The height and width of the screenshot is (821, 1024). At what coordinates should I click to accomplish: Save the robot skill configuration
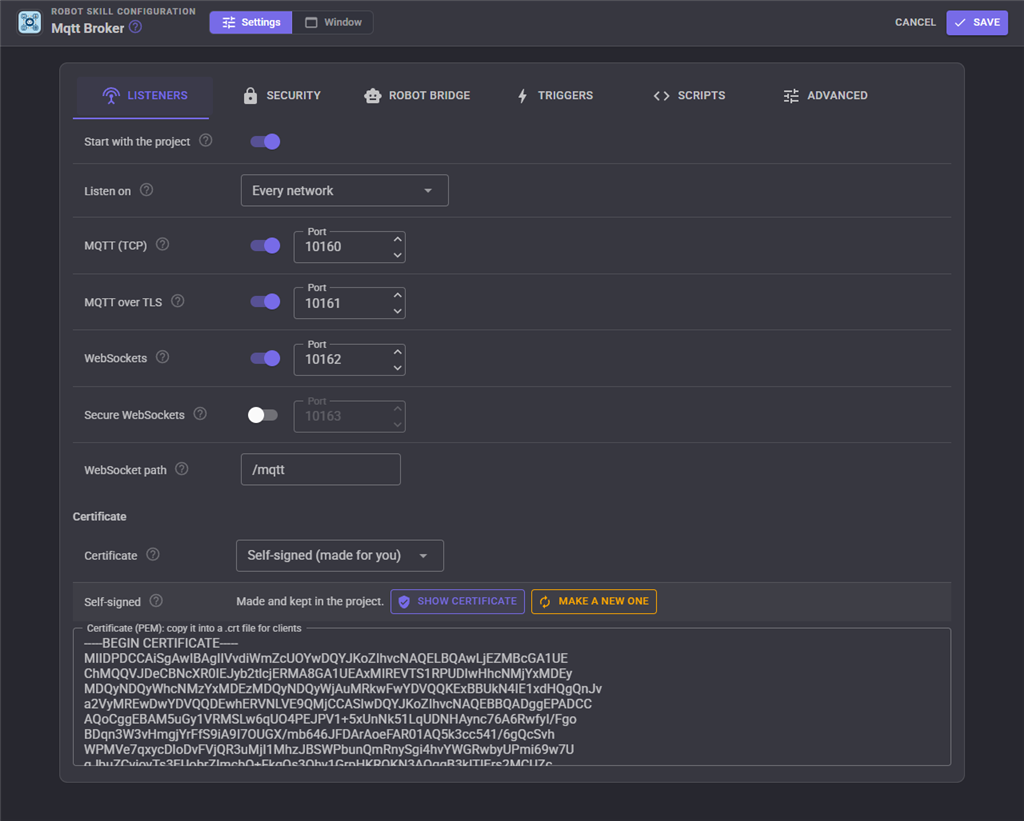click(977, 22)
